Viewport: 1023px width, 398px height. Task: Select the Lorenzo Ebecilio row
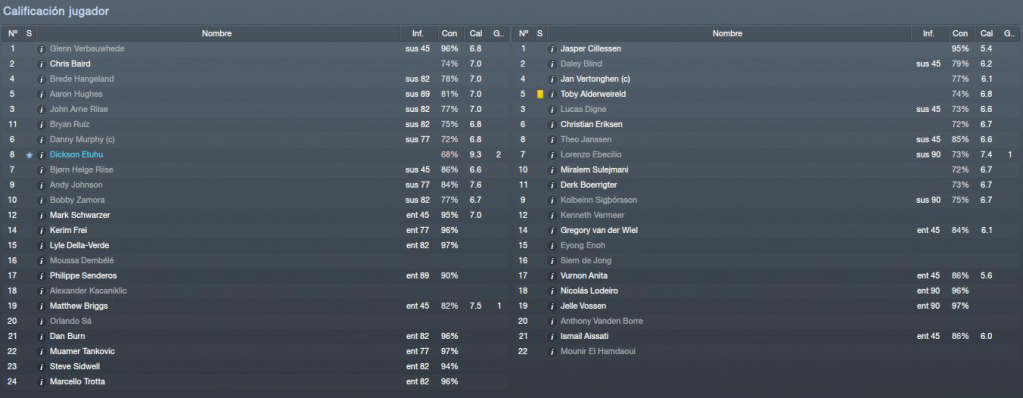tap(766, 155)
